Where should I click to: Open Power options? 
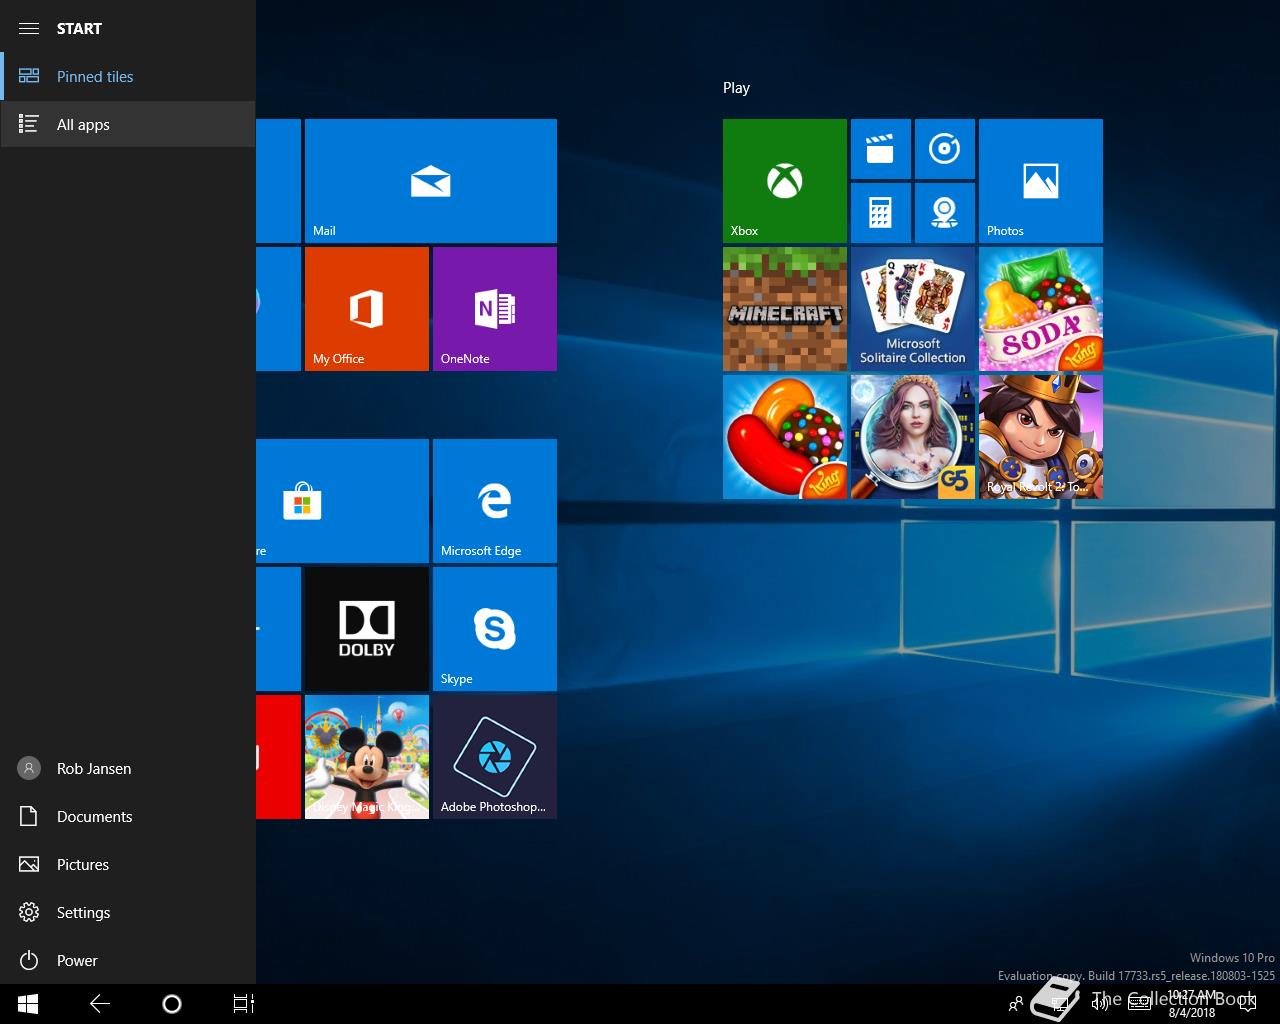click(128, 960)
